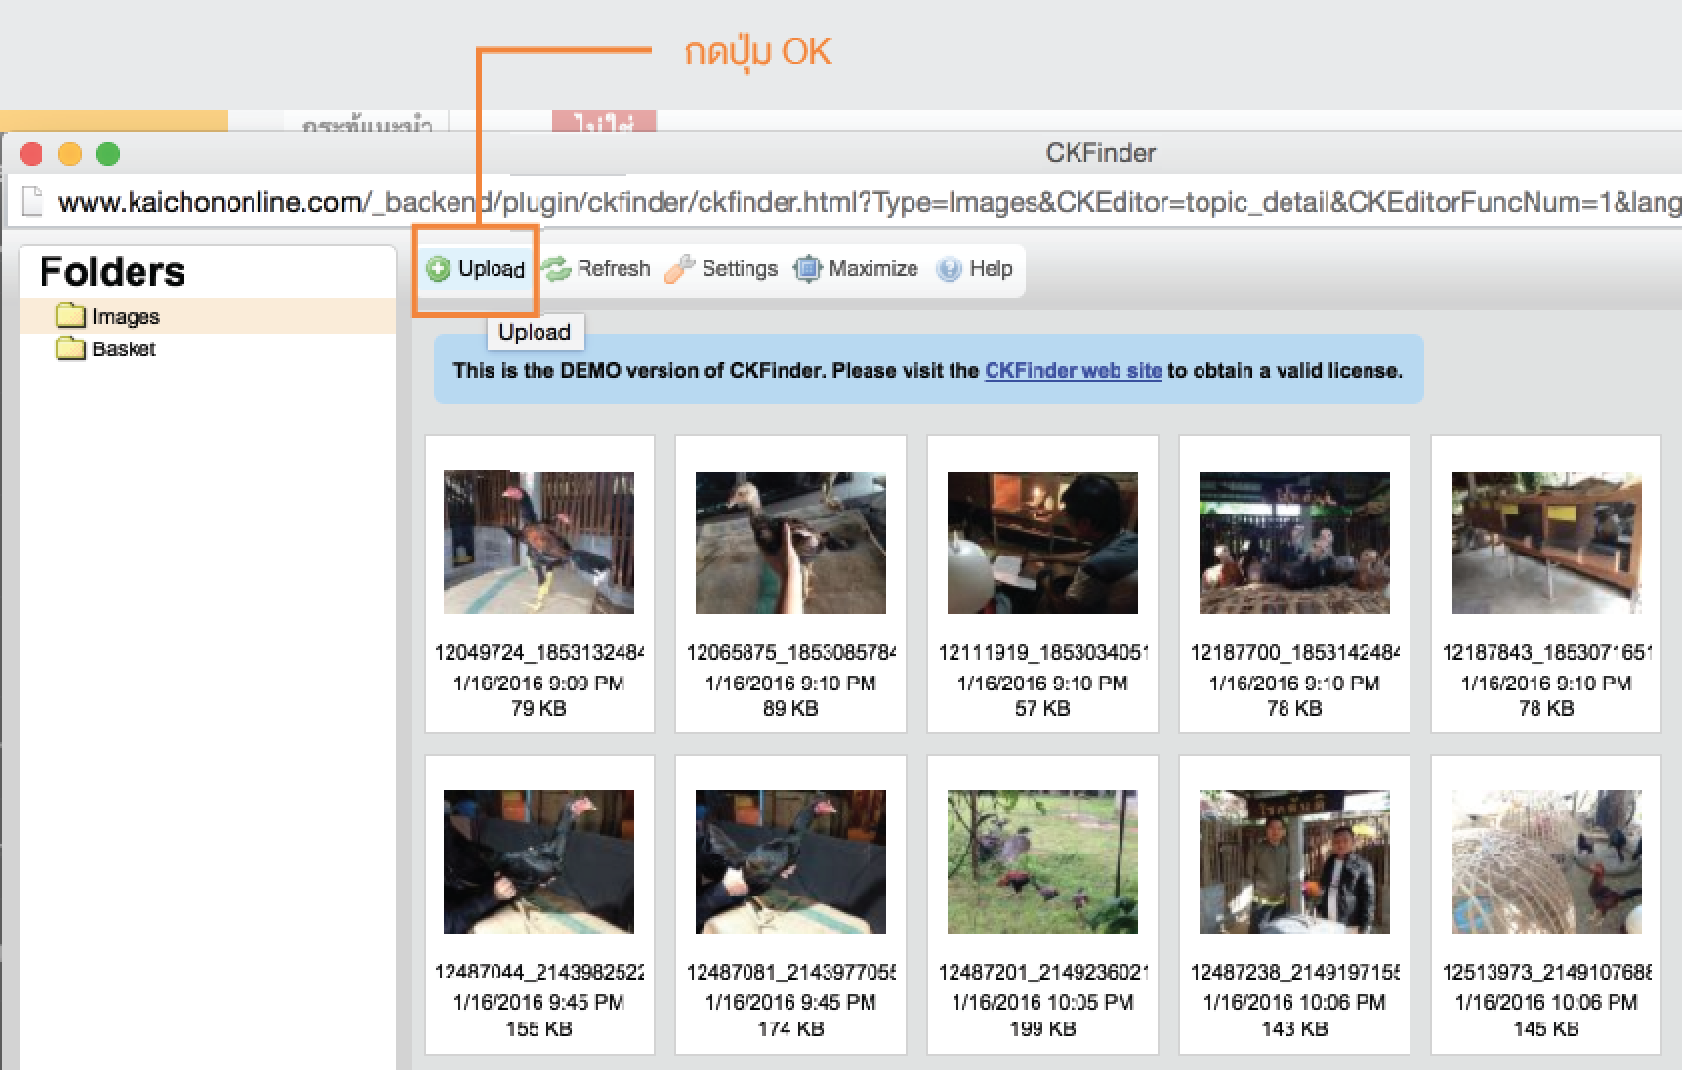Click the Refresh arrows icon
1682x1070 pixels.
point(557,269)
